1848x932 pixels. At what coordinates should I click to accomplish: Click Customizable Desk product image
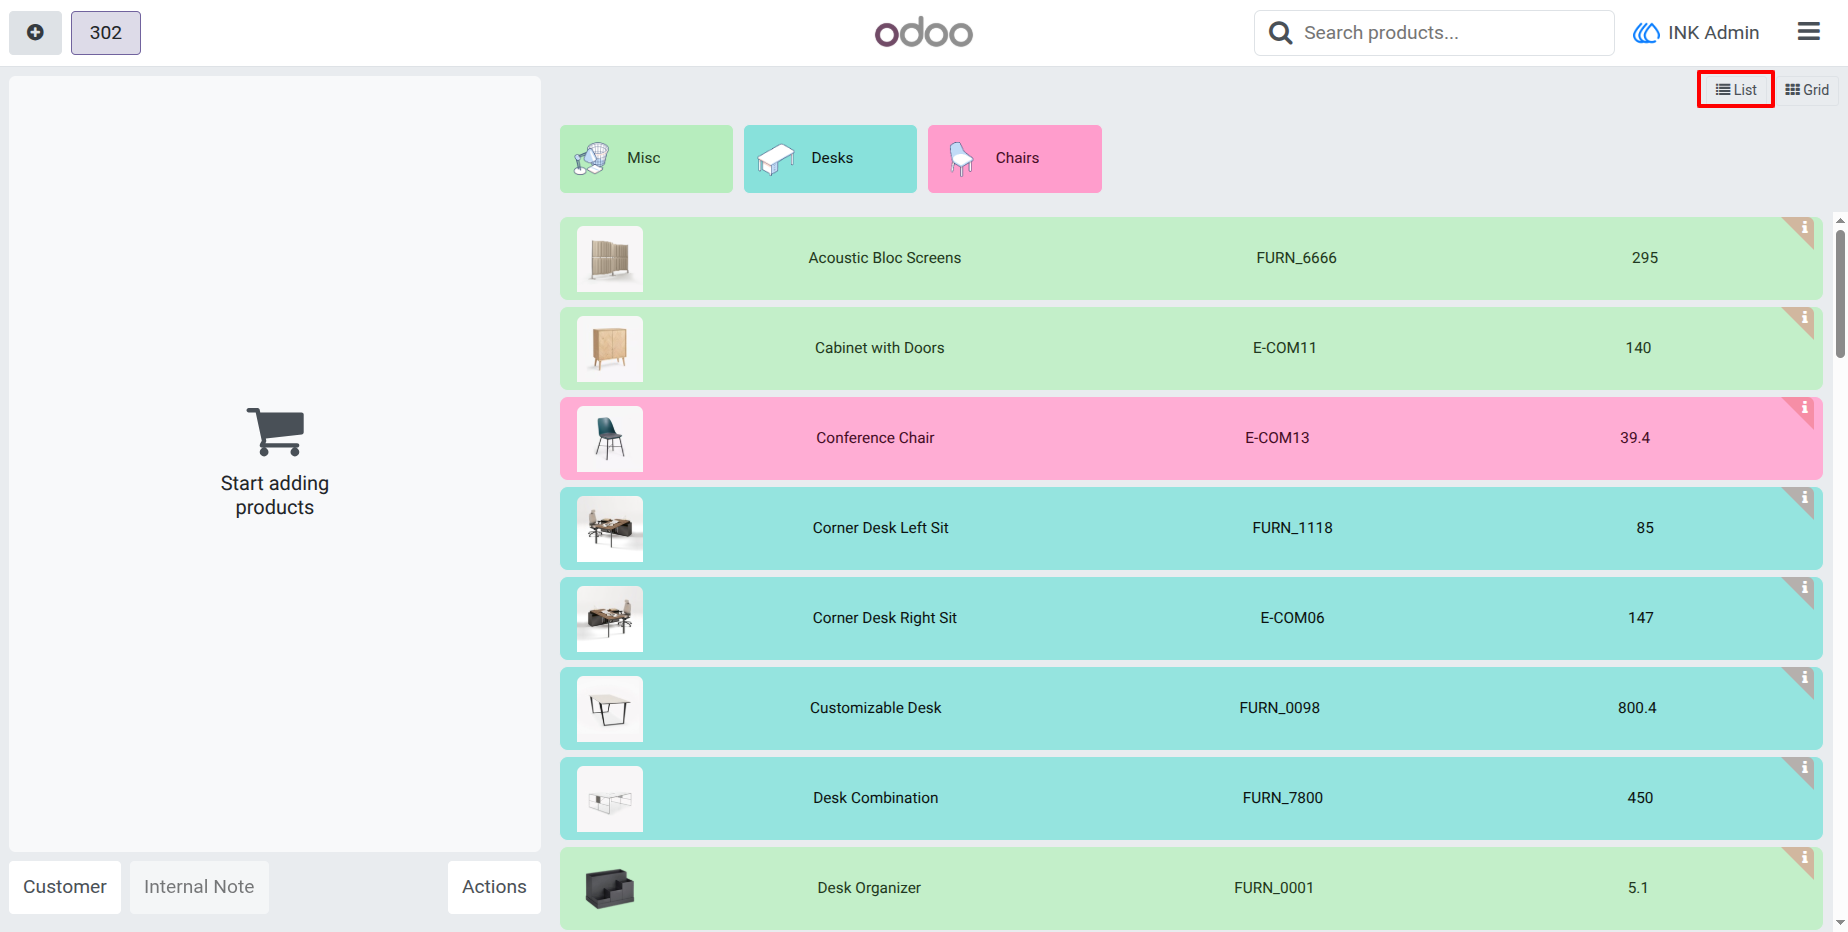(610, 709)
